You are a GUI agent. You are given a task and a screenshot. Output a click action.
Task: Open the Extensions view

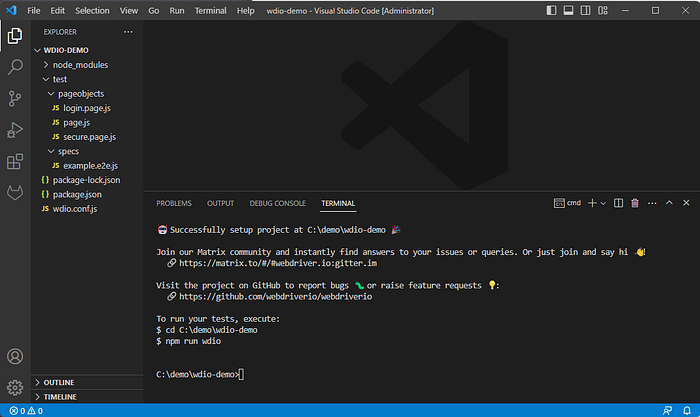(15, 162)
